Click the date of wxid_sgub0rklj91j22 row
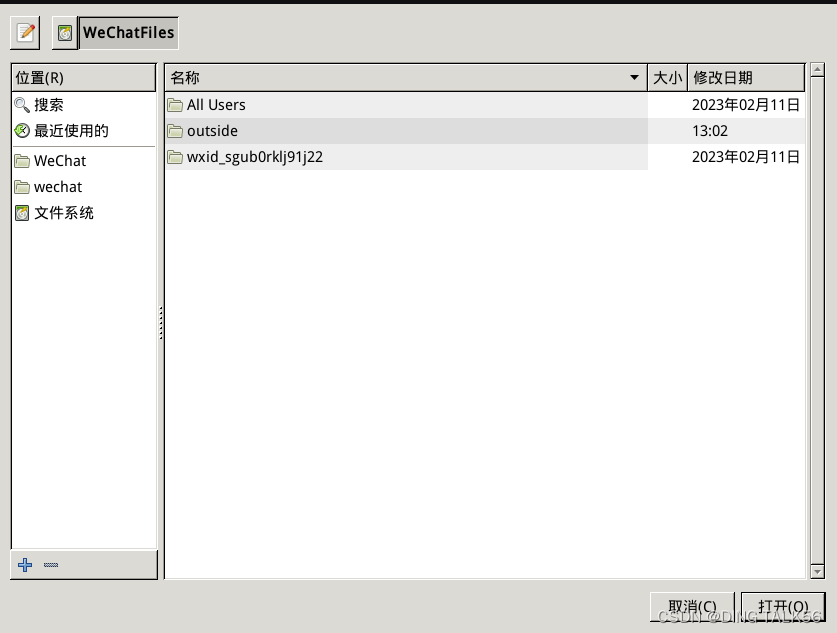Viewport: 837px width, 633px height. click(746, 157)
